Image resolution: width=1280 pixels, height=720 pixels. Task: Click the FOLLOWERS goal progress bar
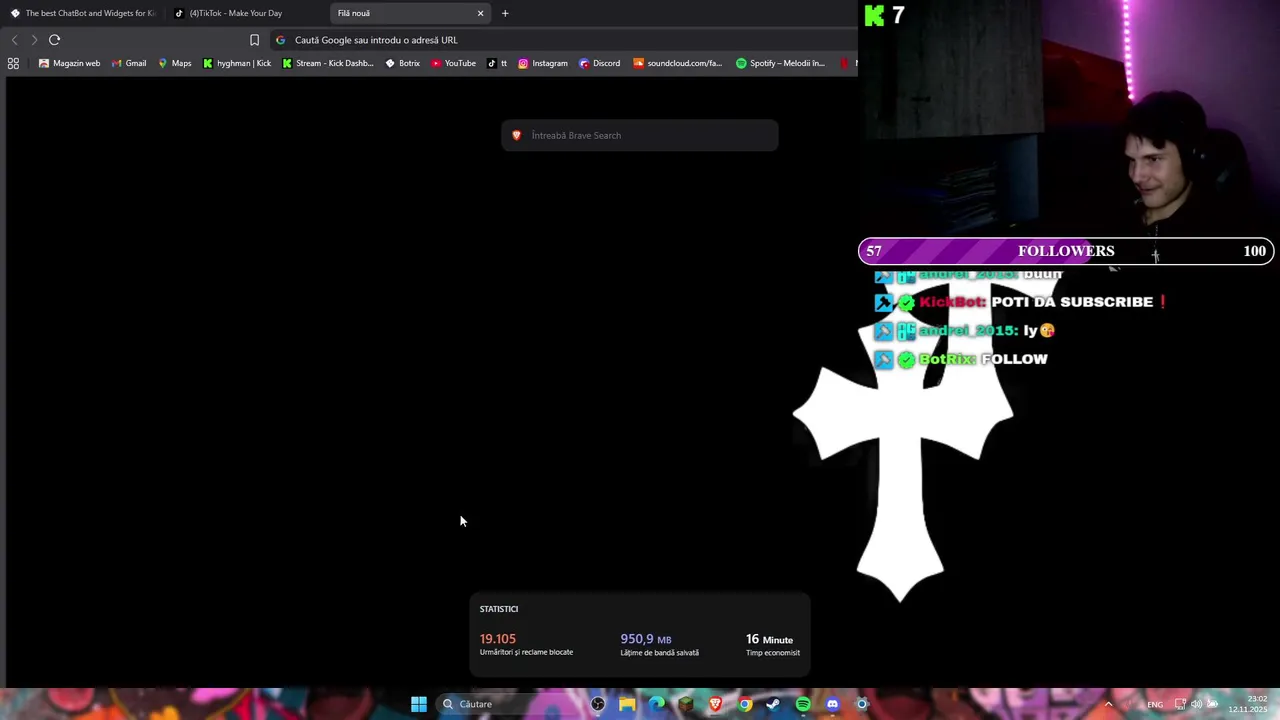(x=1066, y=251)
